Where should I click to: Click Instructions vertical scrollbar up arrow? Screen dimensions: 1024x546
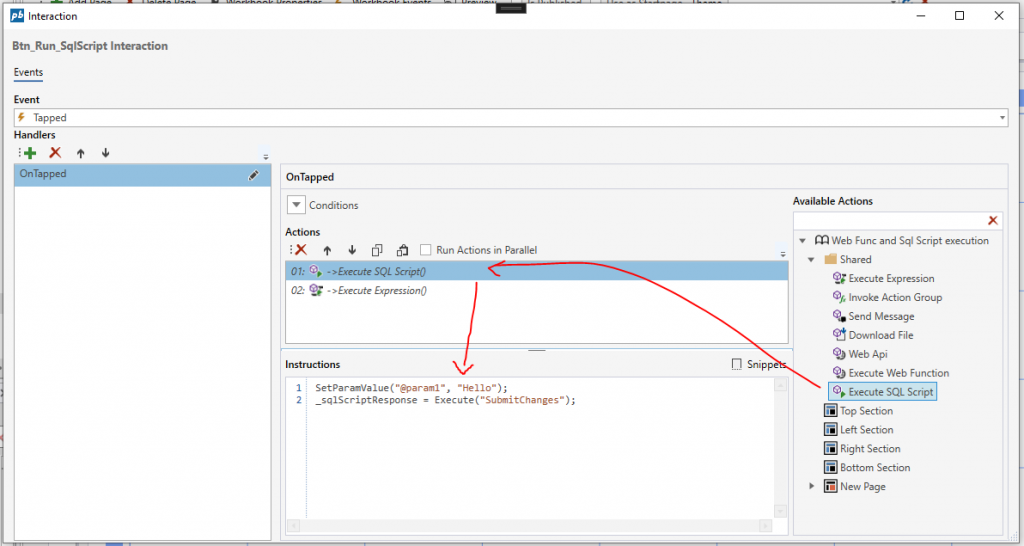[x=780, y=385]
